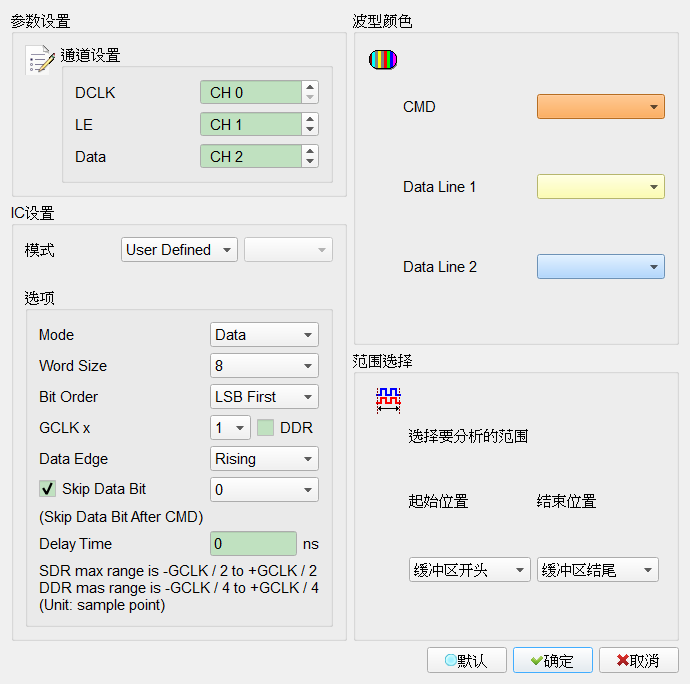The width and height of the screenshot is (690, 684).
Task: Click the DDR mas range text line
Action: 179,588
